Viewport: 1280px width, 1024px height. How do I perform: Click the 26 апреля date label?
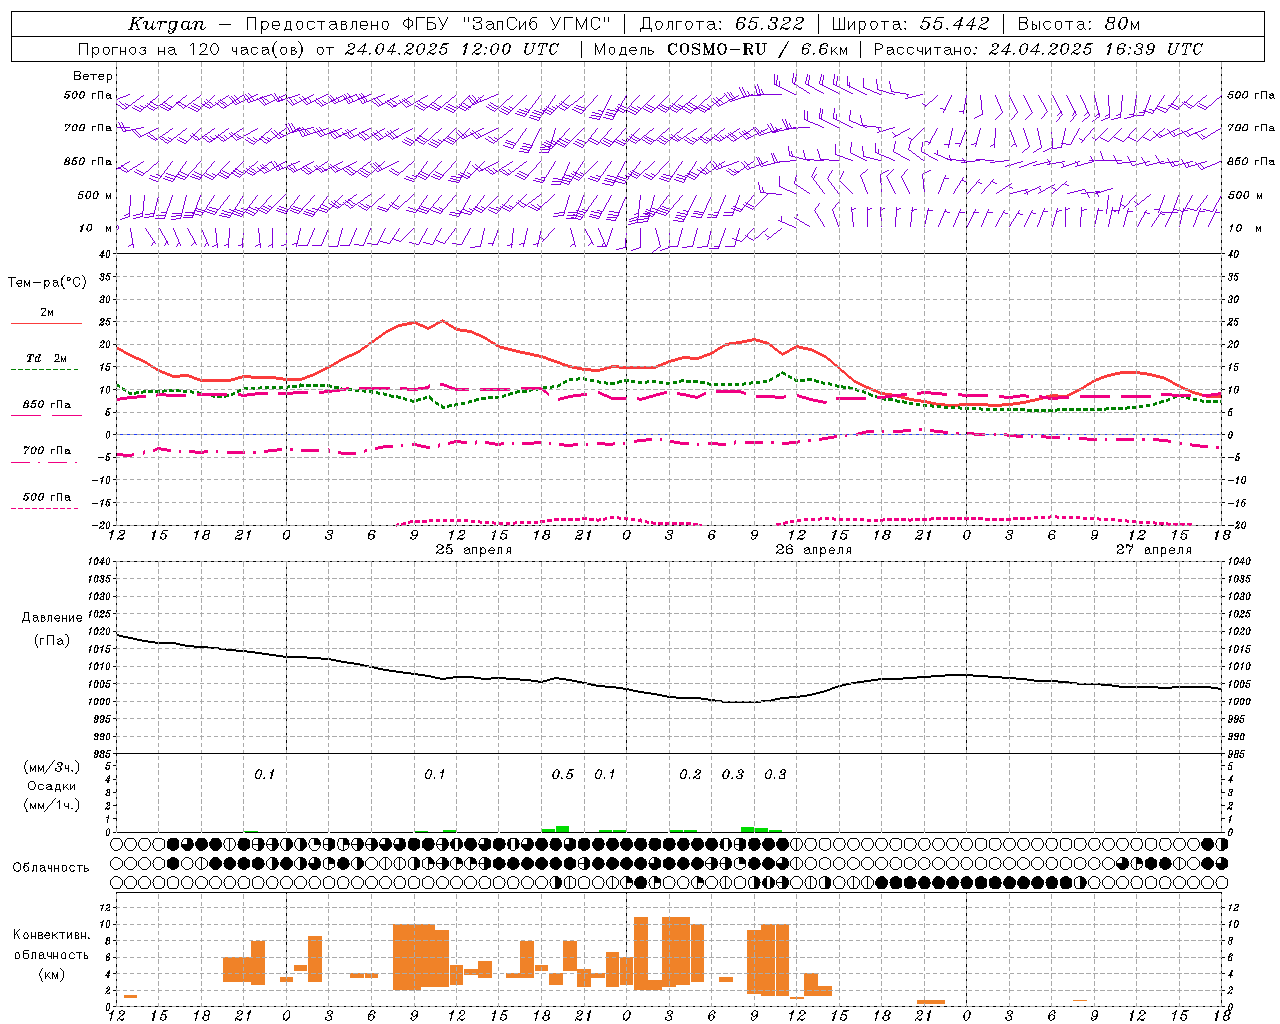coord(813,549)
